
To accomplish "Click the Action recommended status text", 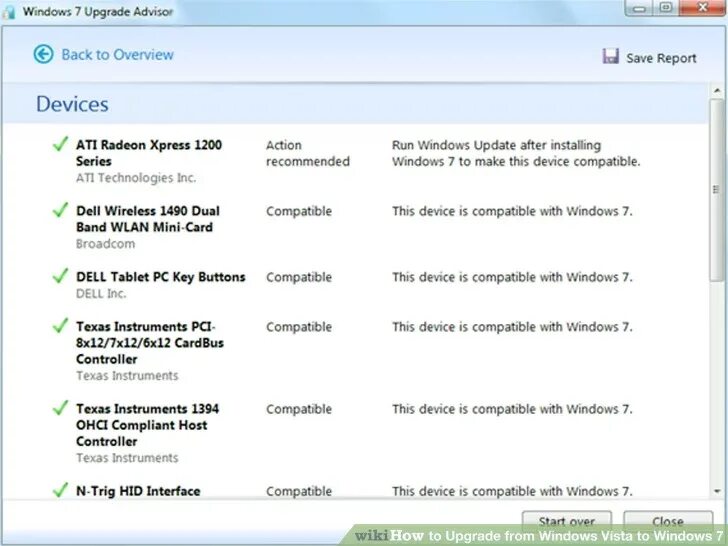I will (307, 153).
